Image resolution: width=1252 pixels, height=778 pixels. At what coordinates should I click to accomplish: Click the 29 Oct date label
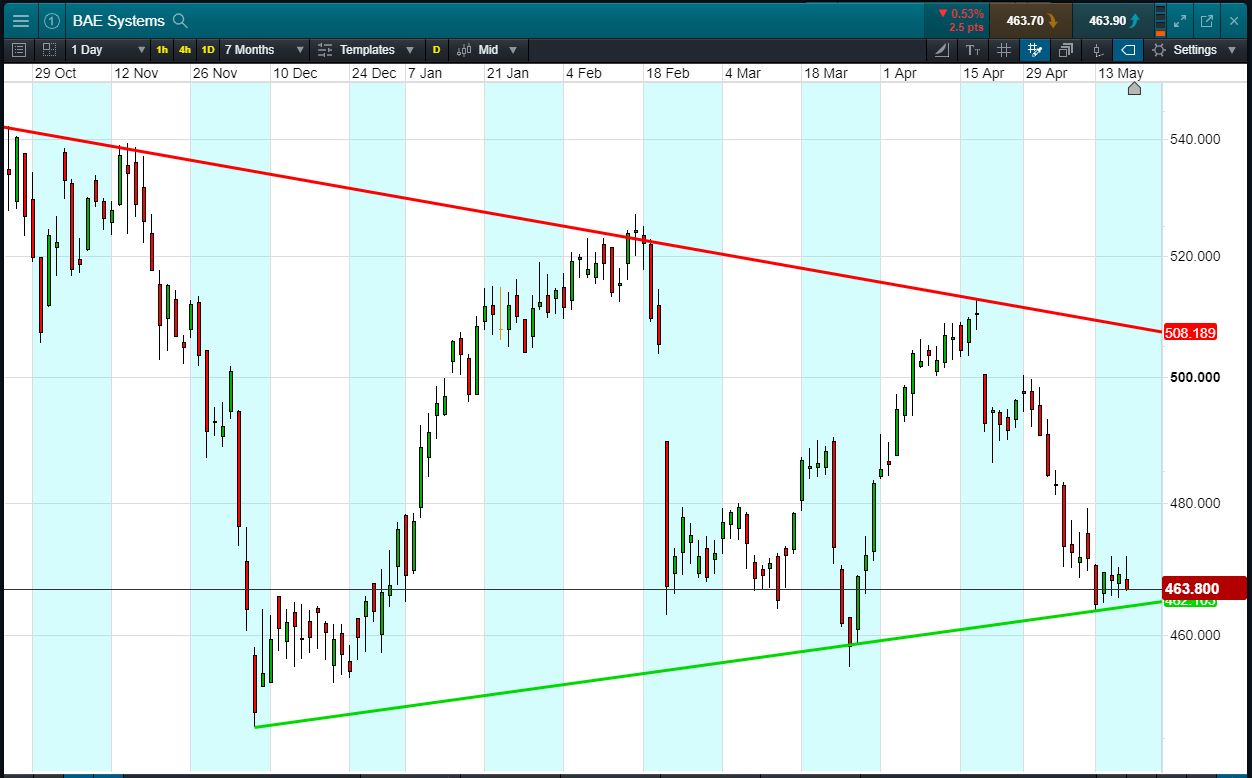(55, 73)
